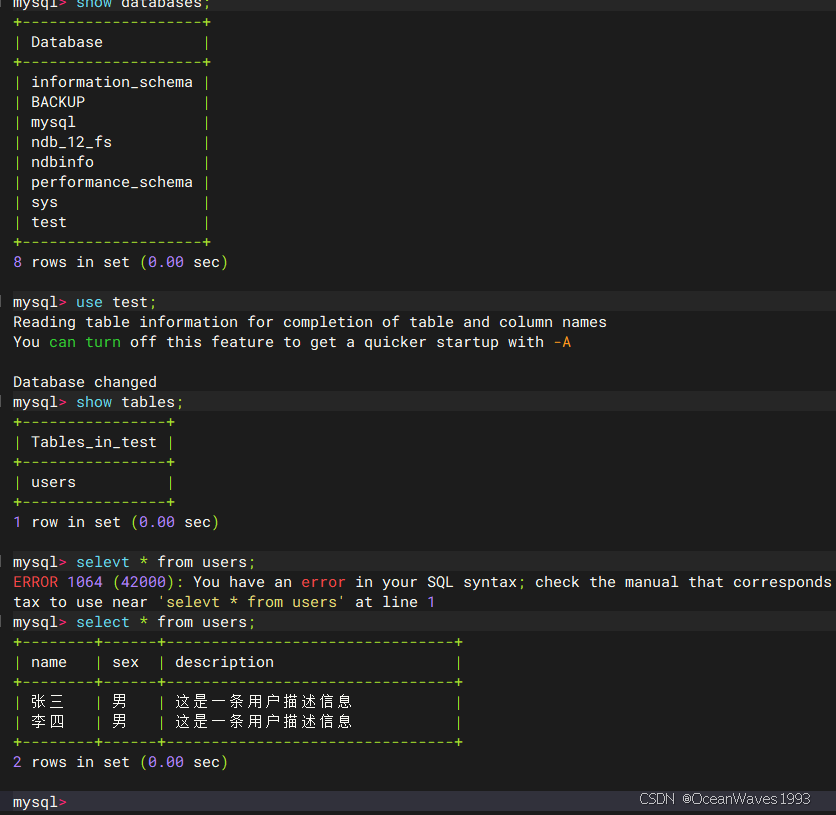Click the misspelled 'selevt' command word
The image size is (836, 815).
[x=102, y=562]
